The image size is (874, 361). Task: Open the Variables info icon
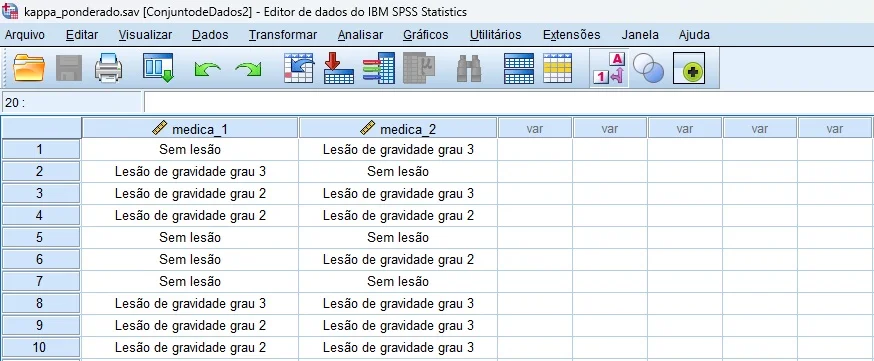pos(379,69)
